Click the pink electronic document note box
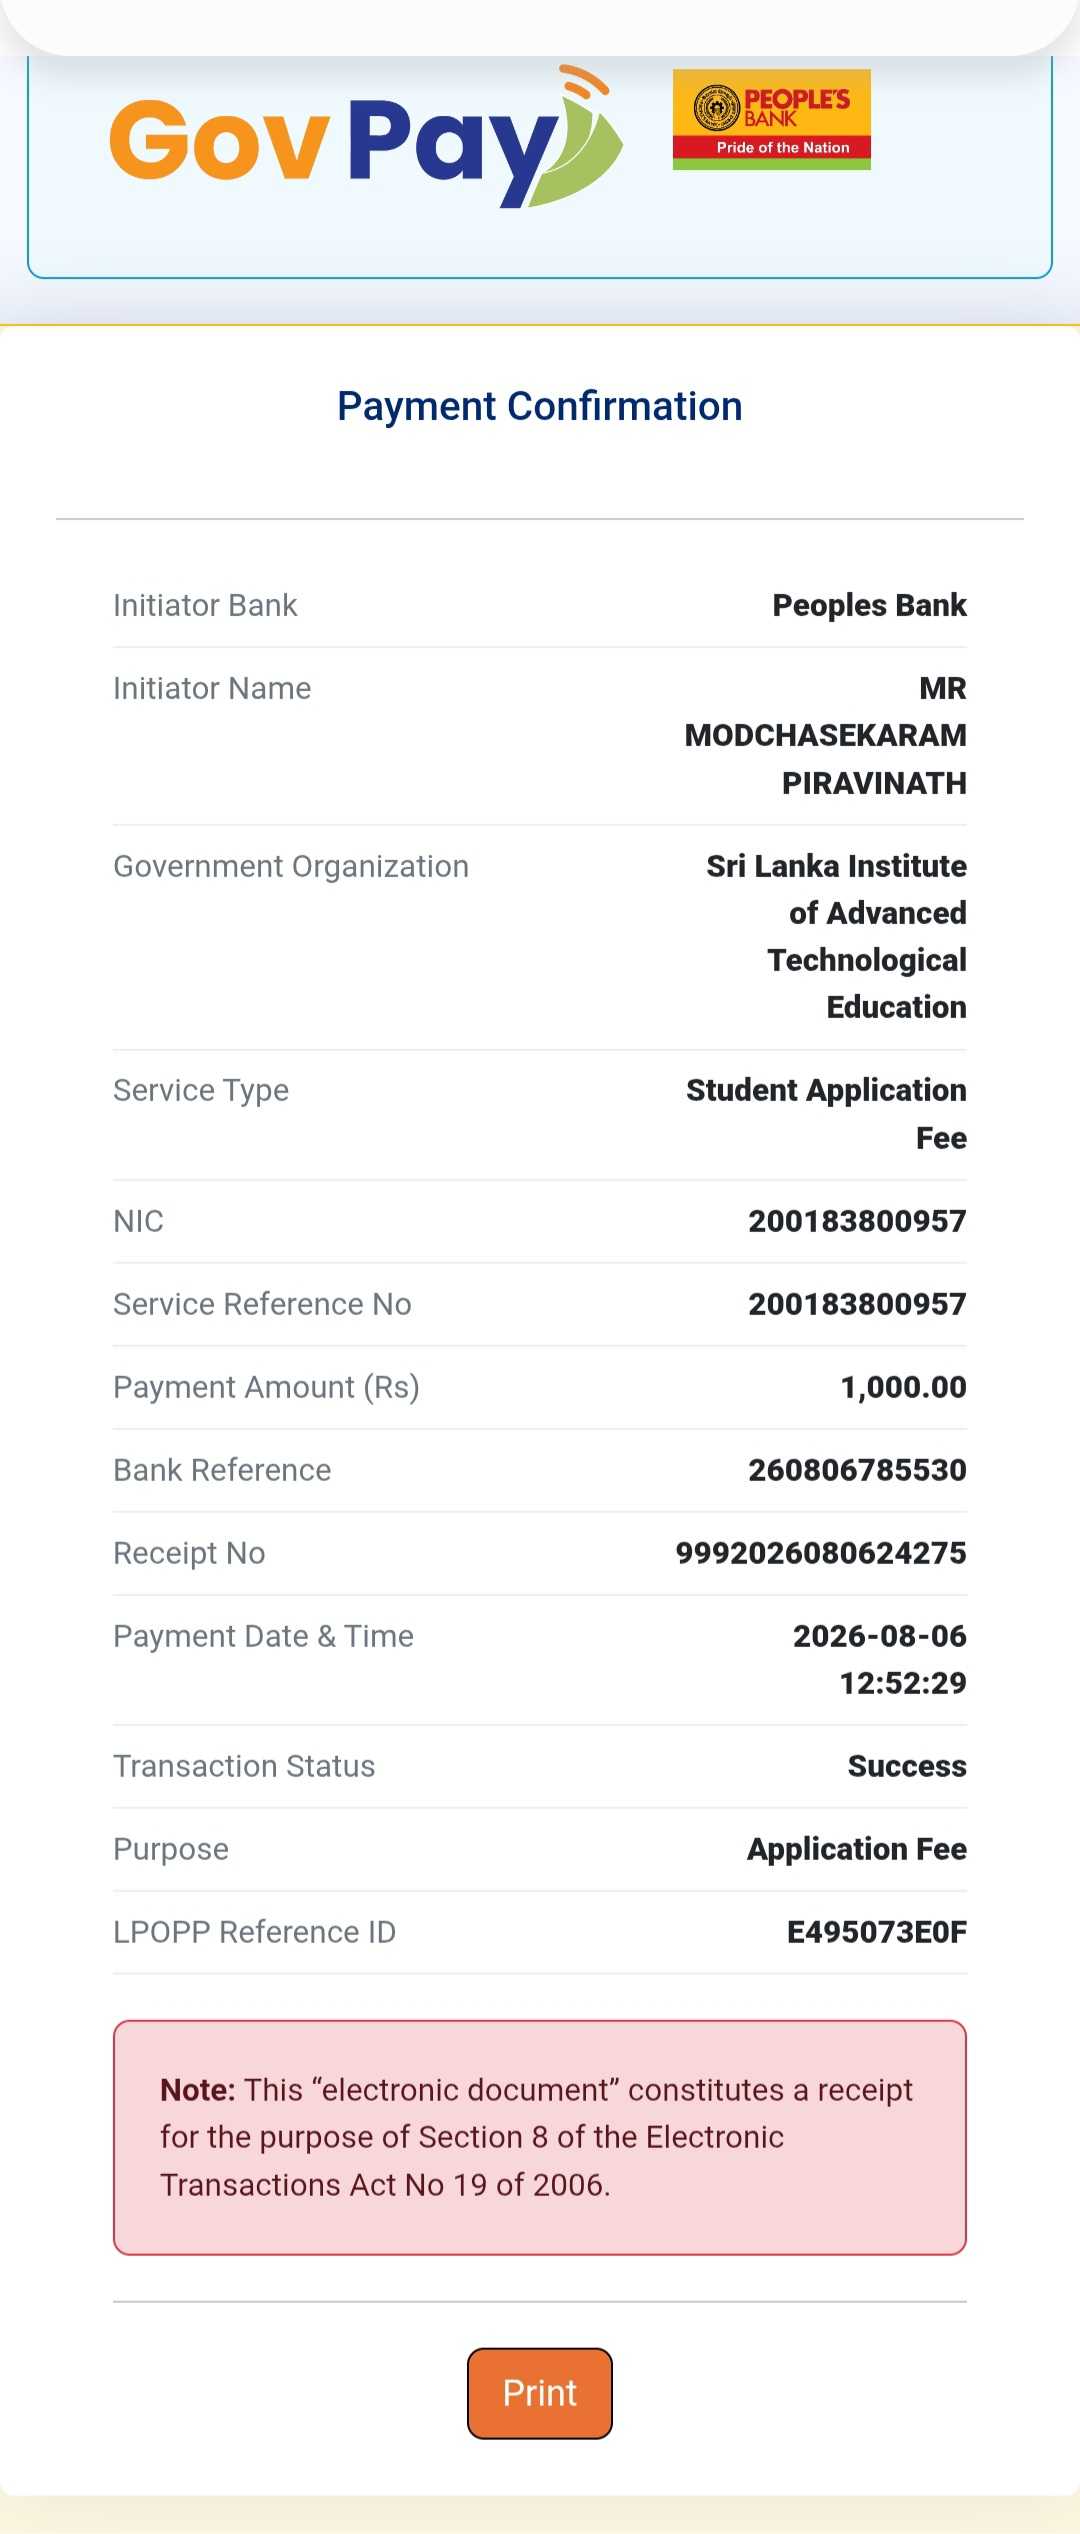The image size is (1080, 2534). (x=540, y=2137)
